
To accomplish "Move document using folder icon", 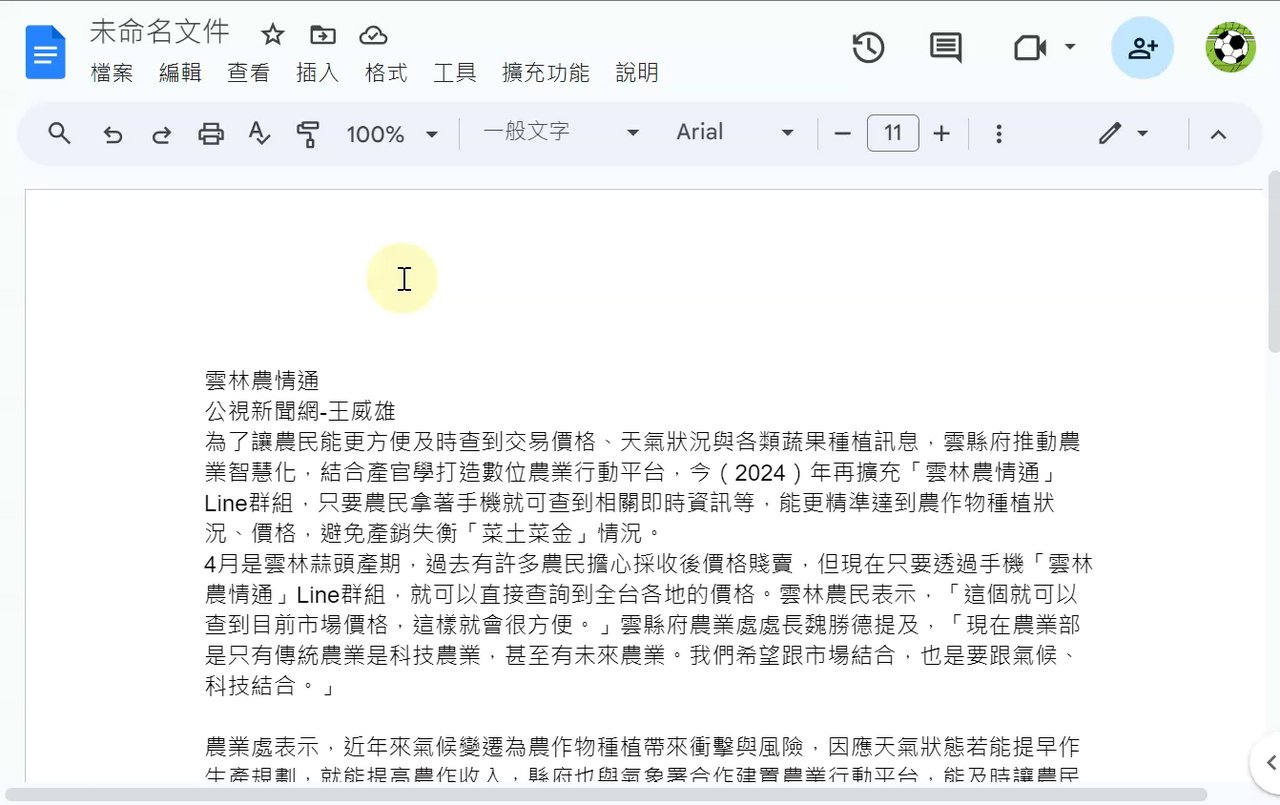I will (x=323, y=36).
